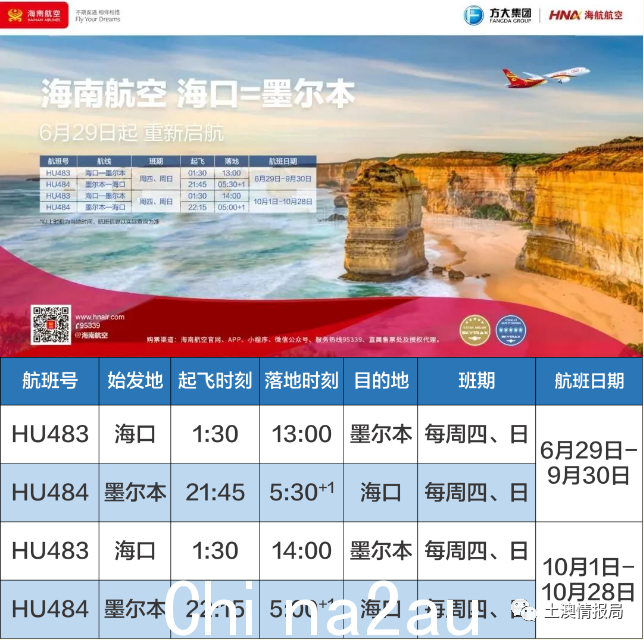Click the 6月29日–9月30日 date range in large table

pos(589,463)
